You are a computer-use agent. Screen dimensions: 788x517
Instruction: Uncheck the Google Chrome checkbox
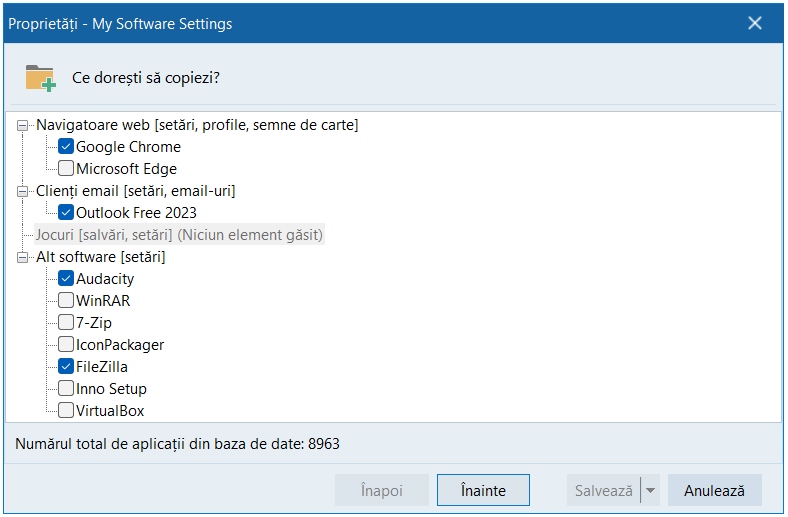pos(66,147)
